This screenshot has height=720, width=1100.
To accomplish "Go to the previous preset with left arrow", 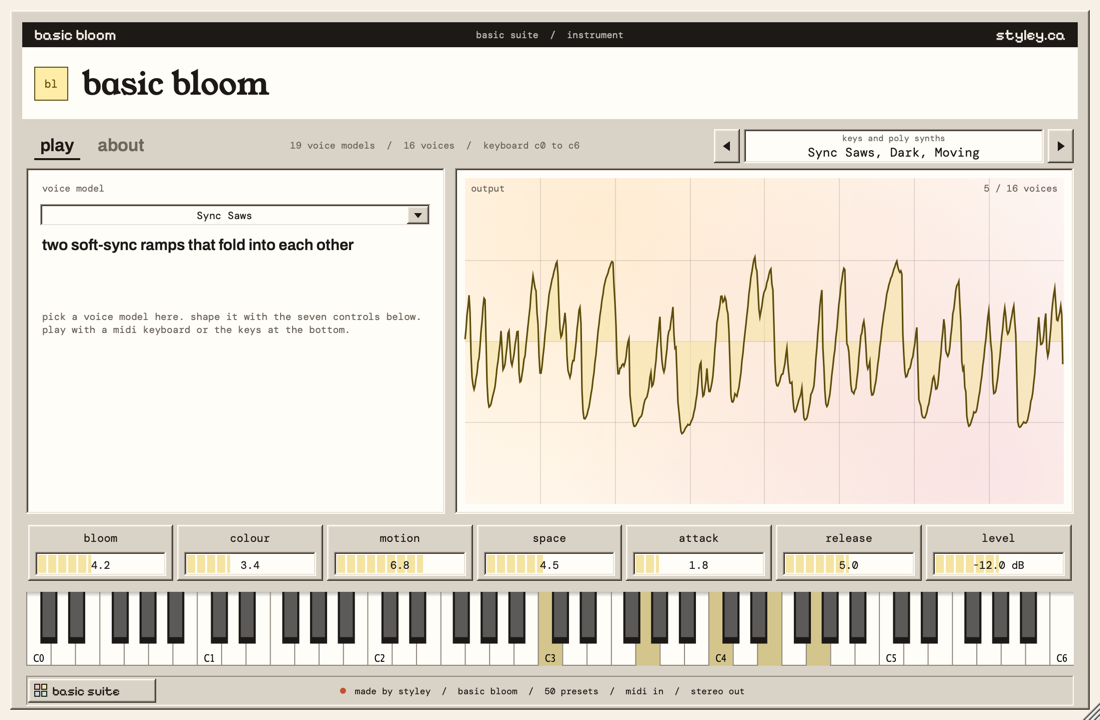I will point(726,146).
